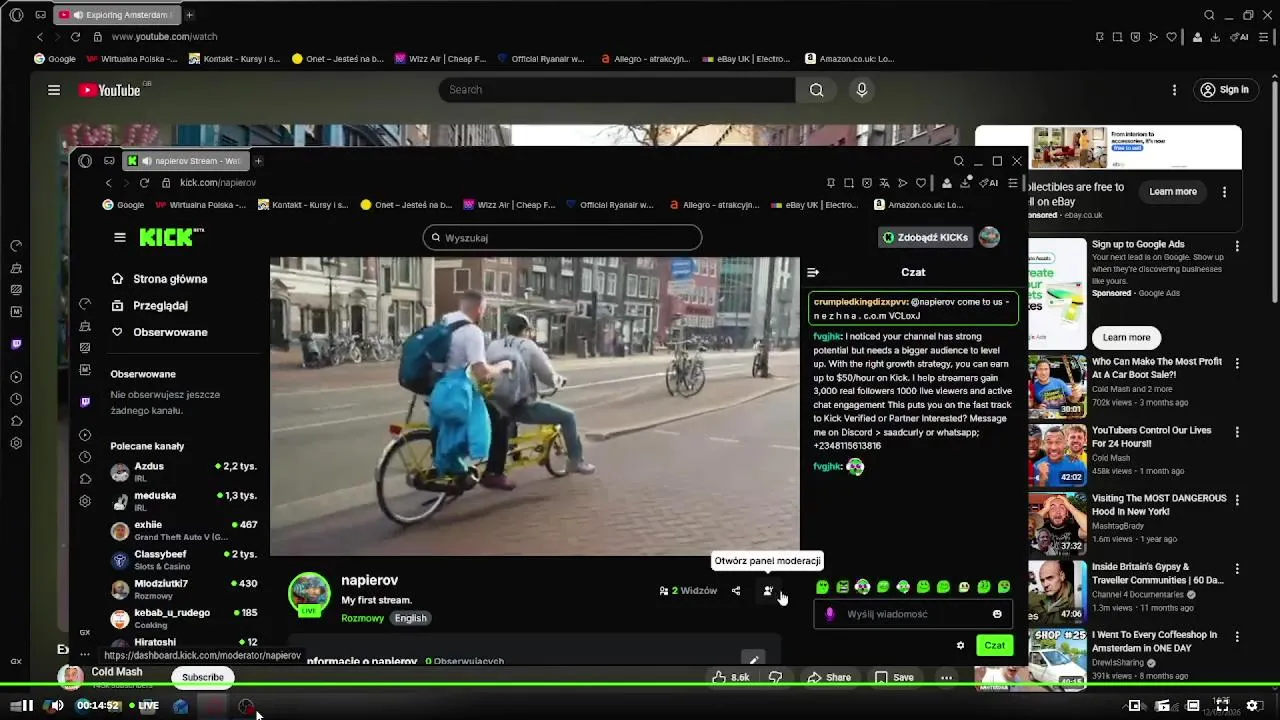Switch to Exploring Amsterdam browser tab
Screen dimensions: 1280x720
pyautogui.click(x=118, y=15)
